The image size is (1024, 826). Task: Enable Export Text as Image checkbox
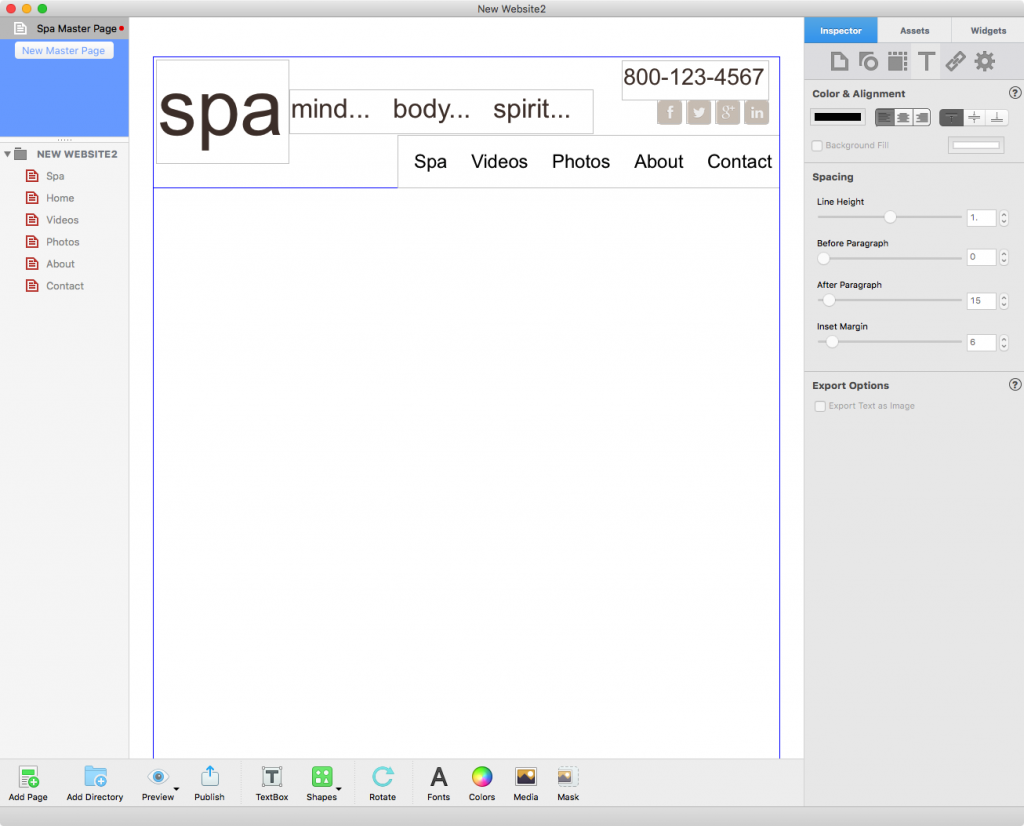(820, 406)
